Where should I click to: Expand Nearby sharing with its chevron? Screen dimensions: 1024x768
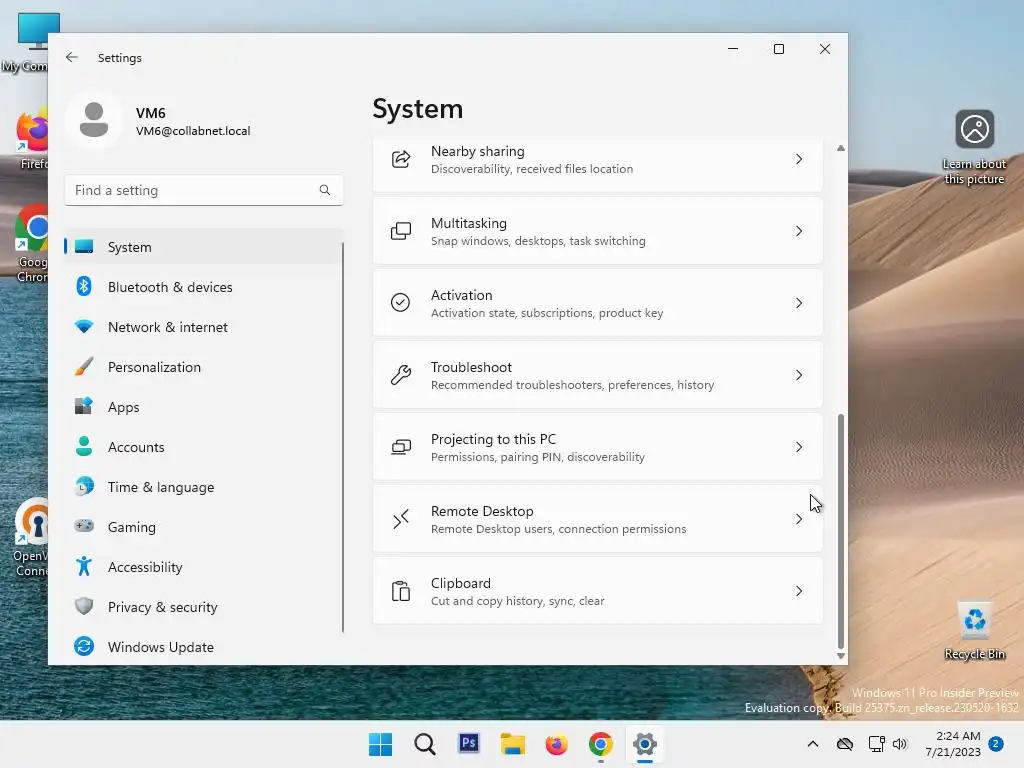(799, 159)
